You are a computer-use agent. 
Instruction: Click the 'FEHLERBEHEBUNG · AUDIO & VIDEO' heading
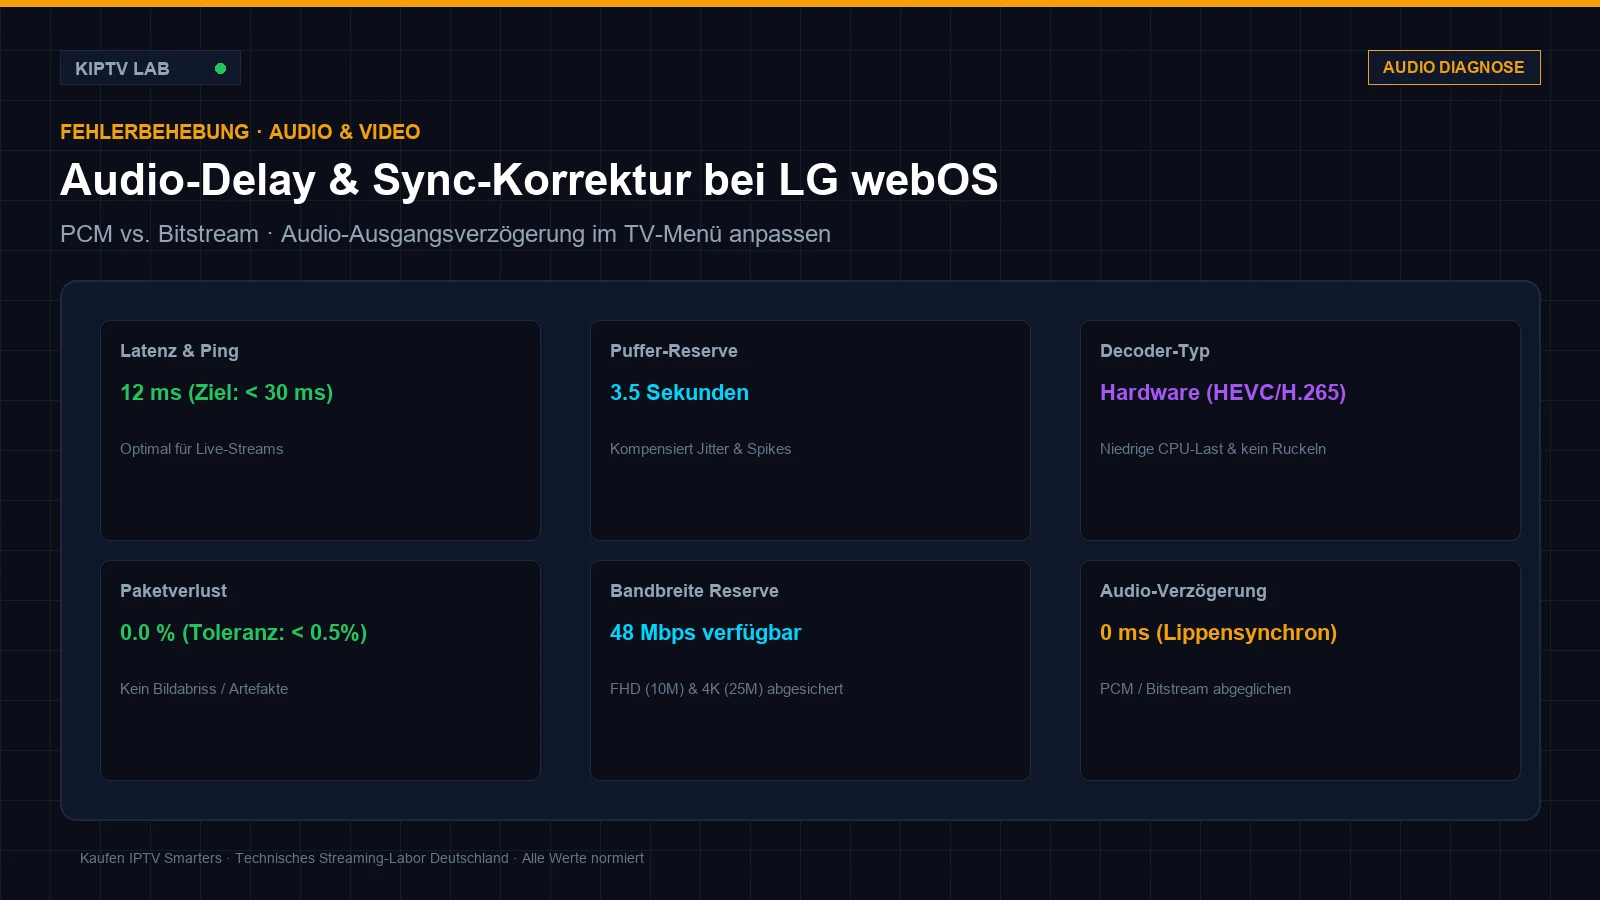[240, 132]
